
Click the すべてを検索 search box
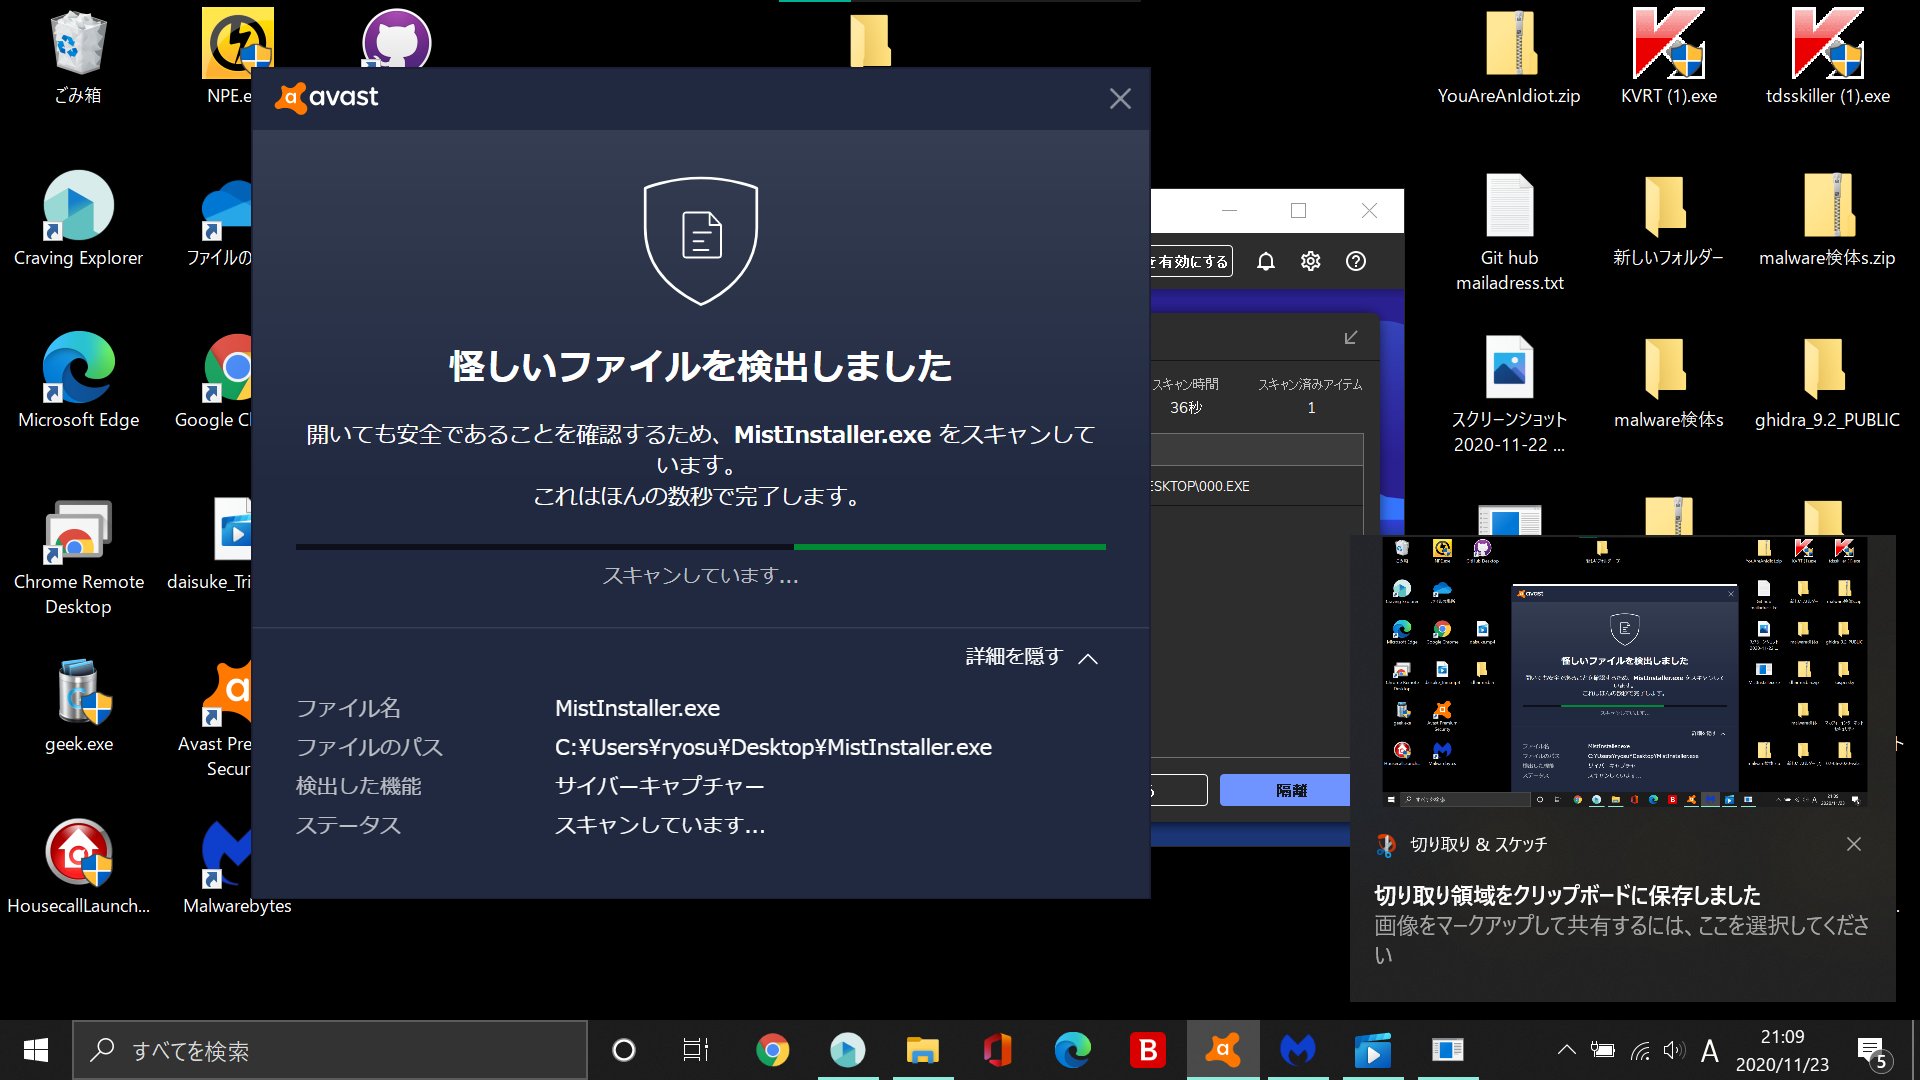(330, 1050)
